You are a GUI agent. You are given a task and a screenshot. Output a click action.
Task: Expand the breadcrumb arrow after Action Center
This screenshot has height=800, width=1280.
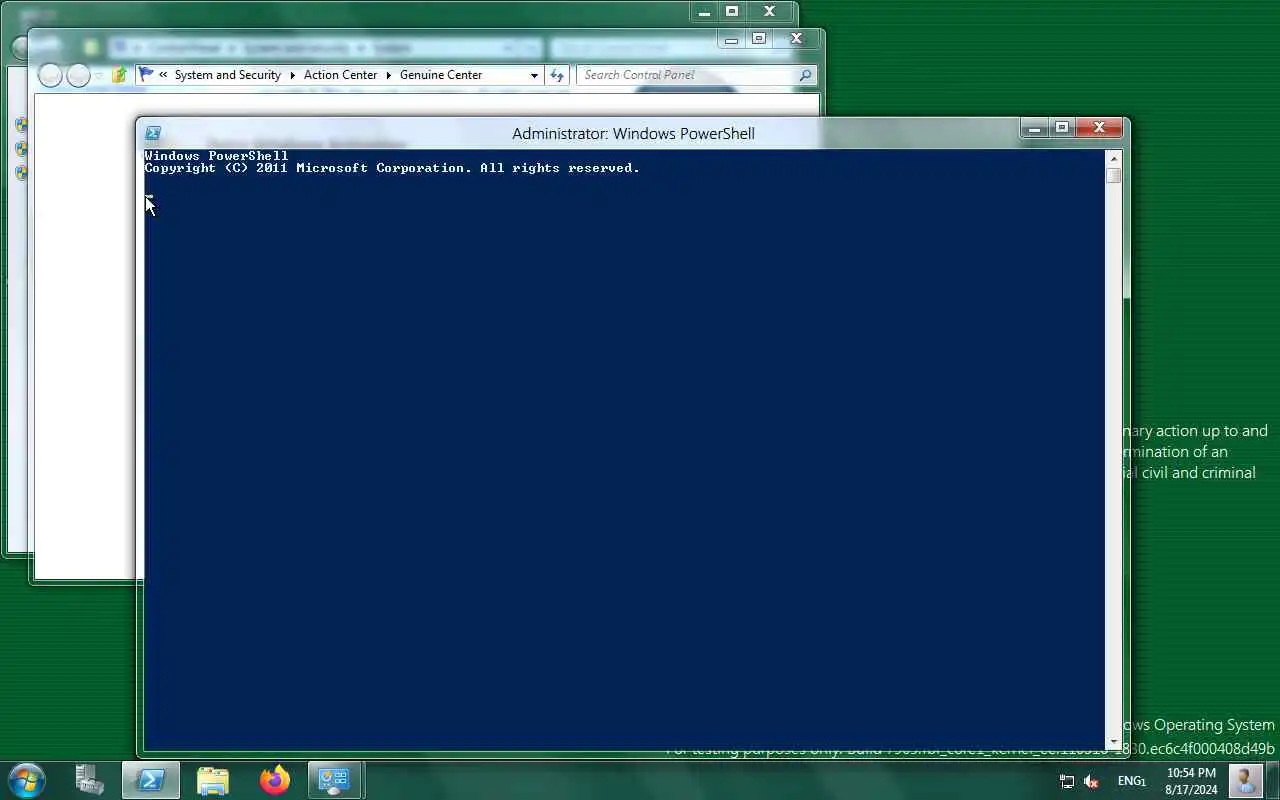click(x=389, y=75)
